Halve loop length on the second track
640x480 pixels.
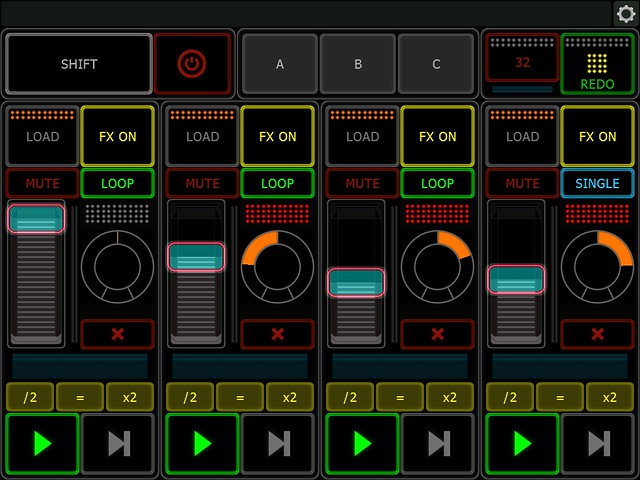pyautogui.click(x=190, y=397)
